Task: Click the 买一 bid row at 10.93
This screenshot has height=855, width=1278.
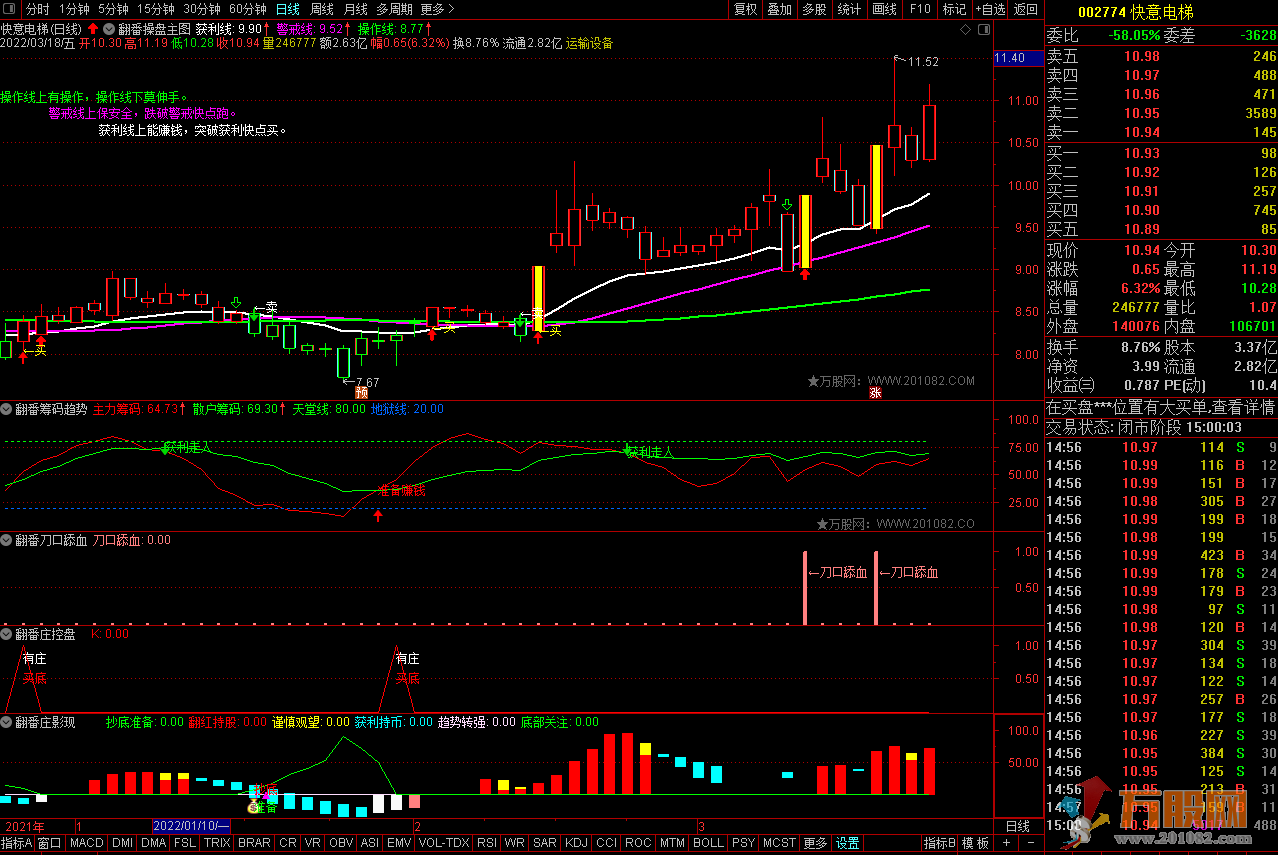Action: pyautogui.click(x=1161, y=153)
